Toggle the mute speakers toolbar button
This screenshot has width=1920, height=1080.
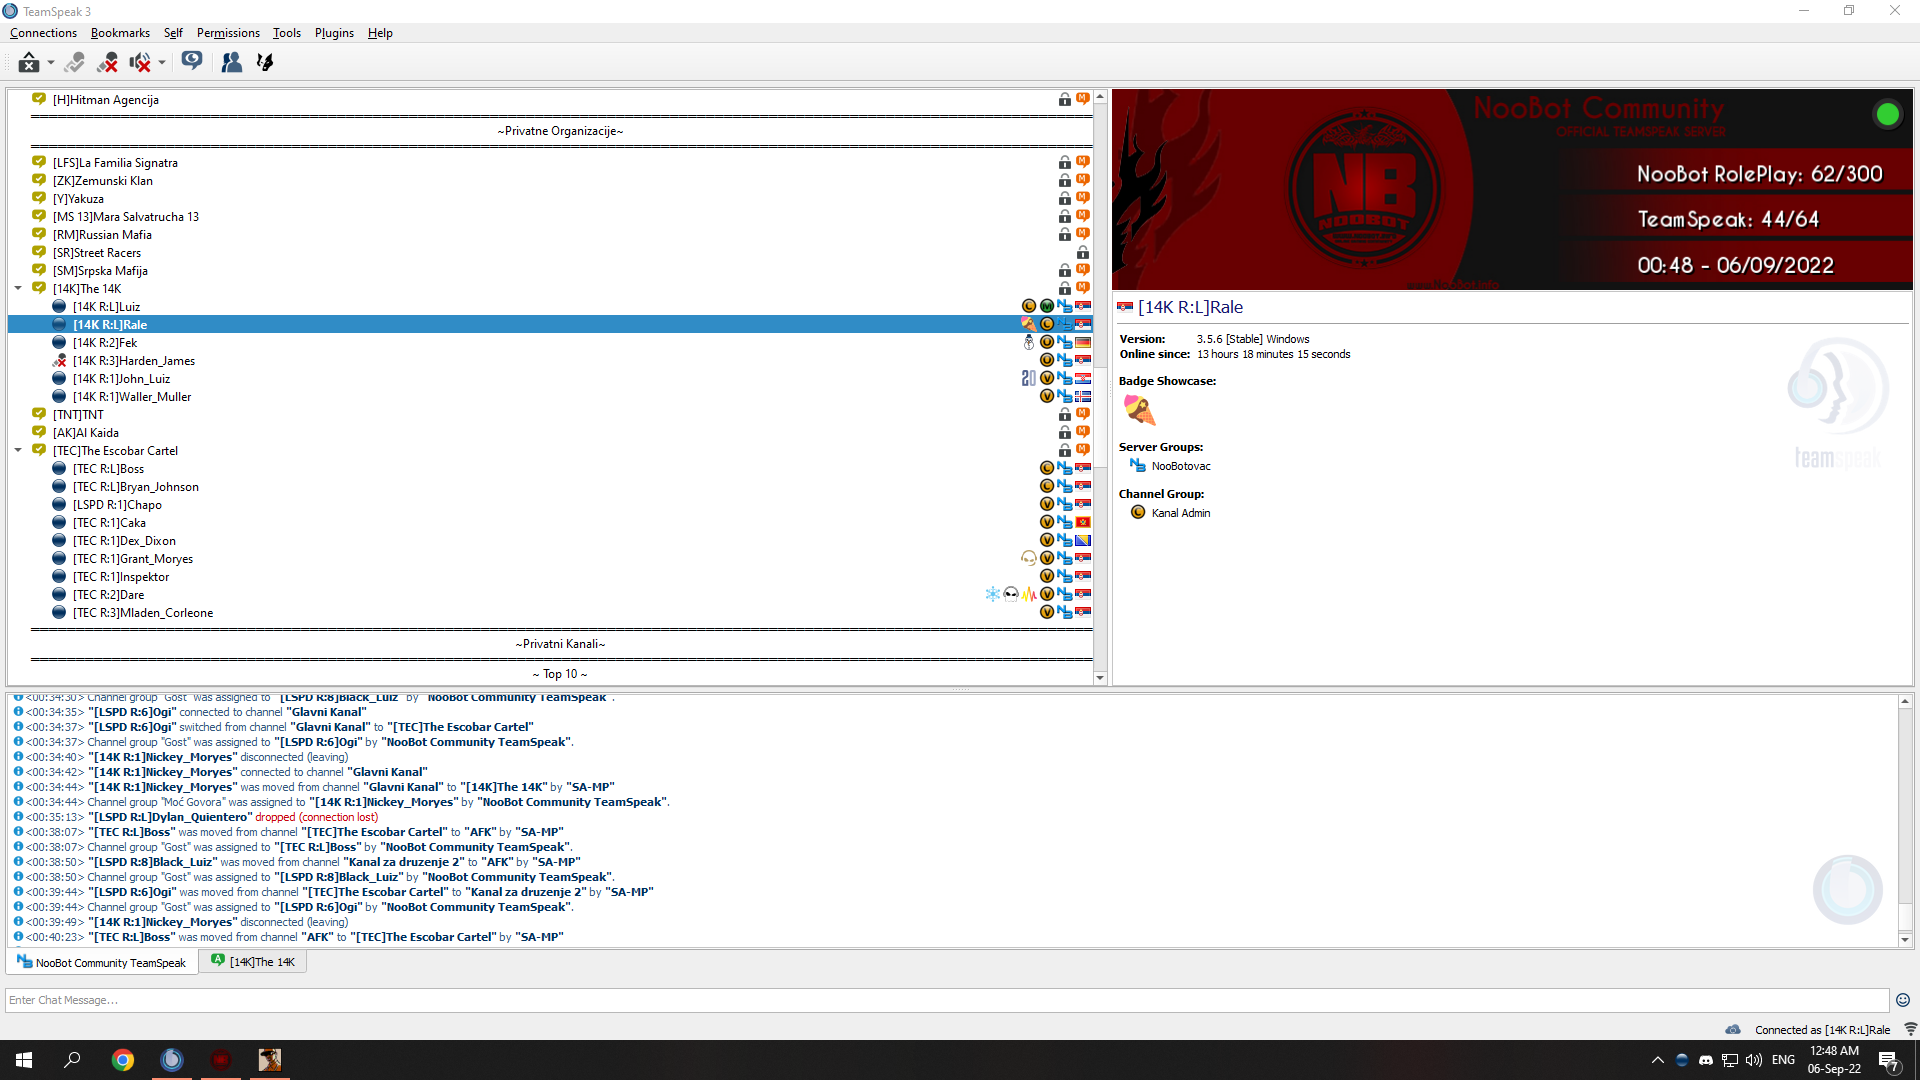click(140, 62)
